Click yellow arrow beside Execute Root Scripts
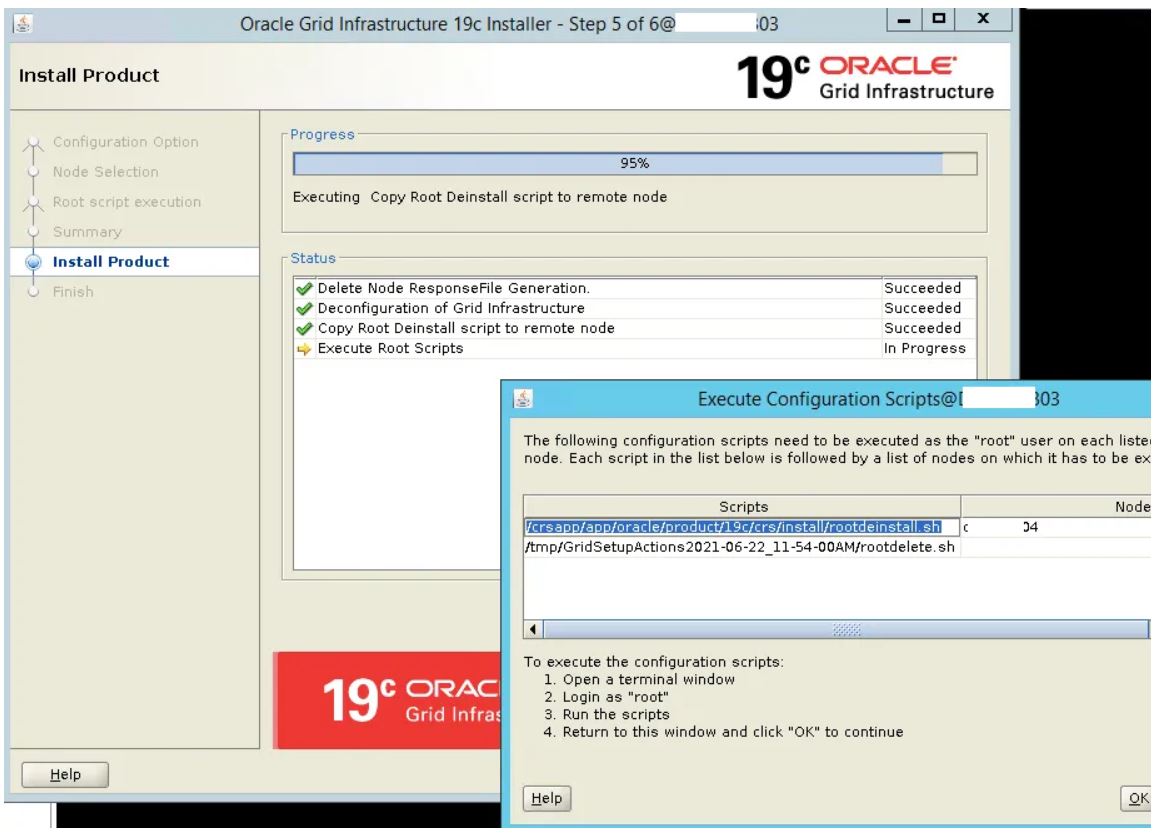Screen dimensions: 1170x834 pos(301,349)
